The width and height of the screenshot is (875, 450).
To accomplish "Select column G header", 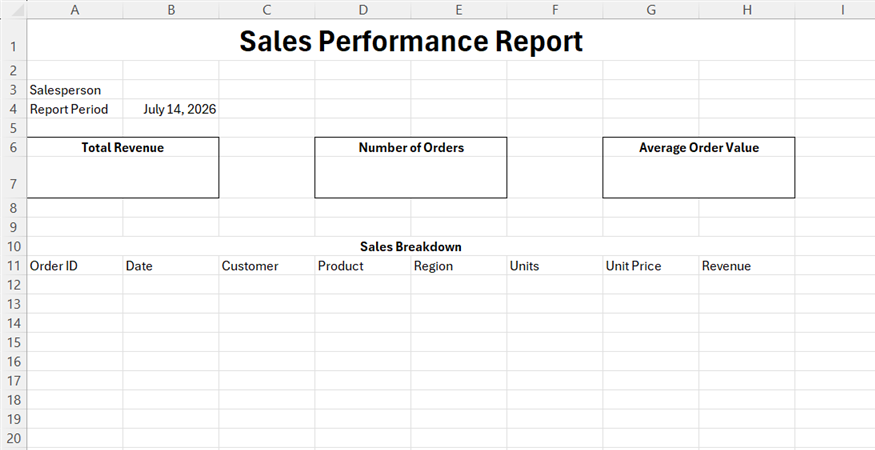I will click(651, 9).
